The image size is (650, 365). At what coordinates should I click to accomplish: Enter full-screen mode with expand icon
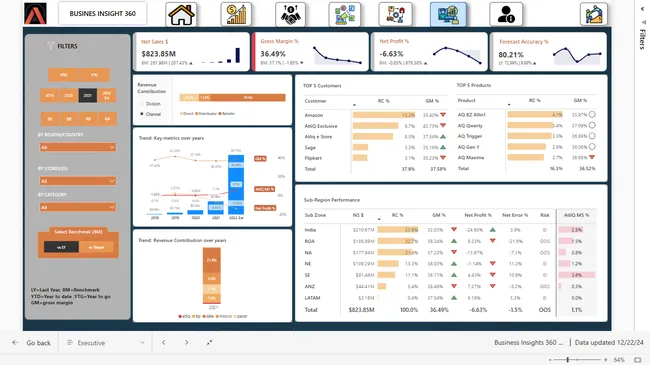[209, 343]
